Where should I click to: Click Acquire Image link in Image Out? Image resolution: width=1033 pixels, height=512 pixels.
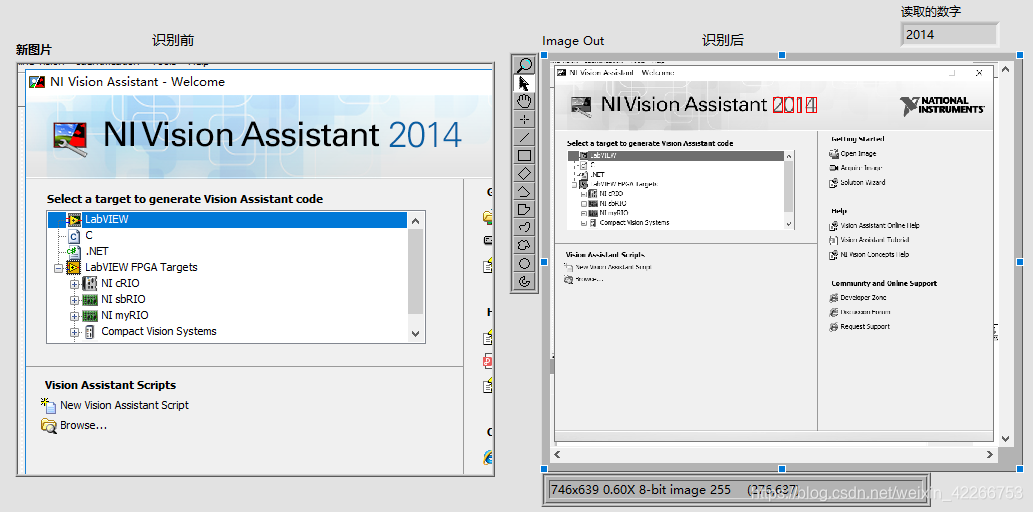coord(861,168)
